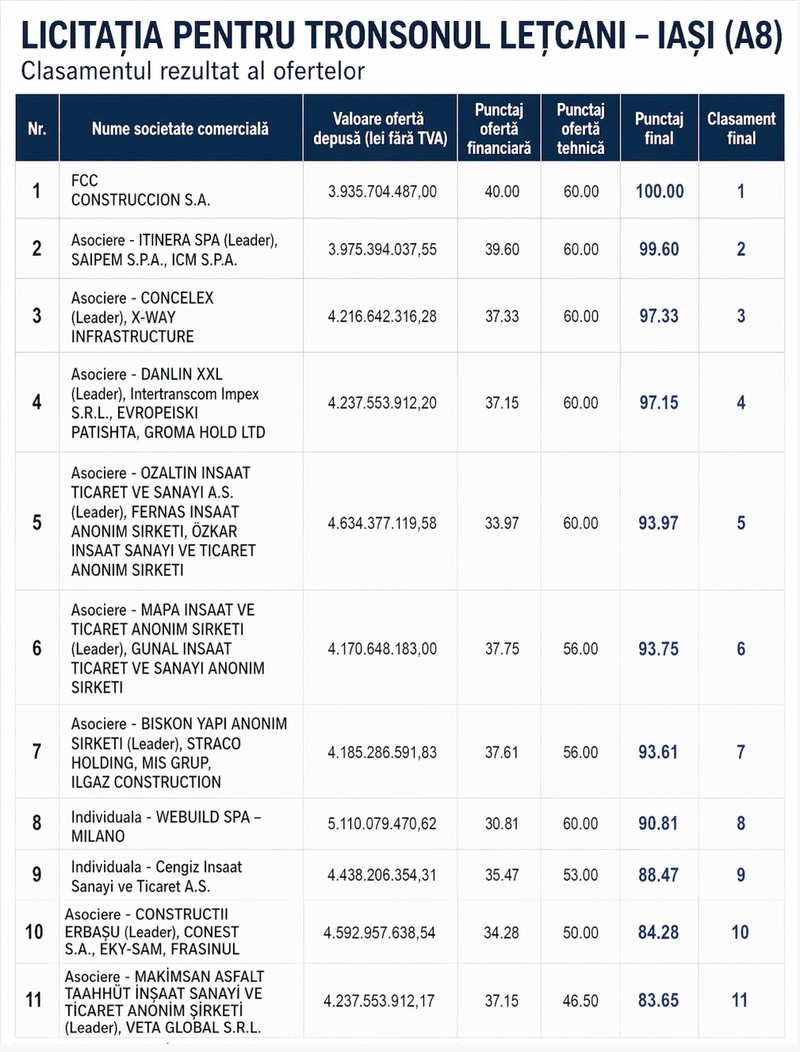This screenshot has width=800, height=1052.
Task: Select the 3.935.704.487,00 offer value cell
Action: point(382,192)
